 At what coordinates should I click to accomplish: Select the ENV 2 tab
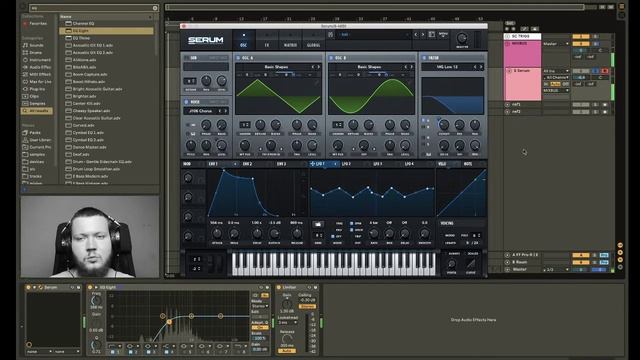tap(247, 164)
